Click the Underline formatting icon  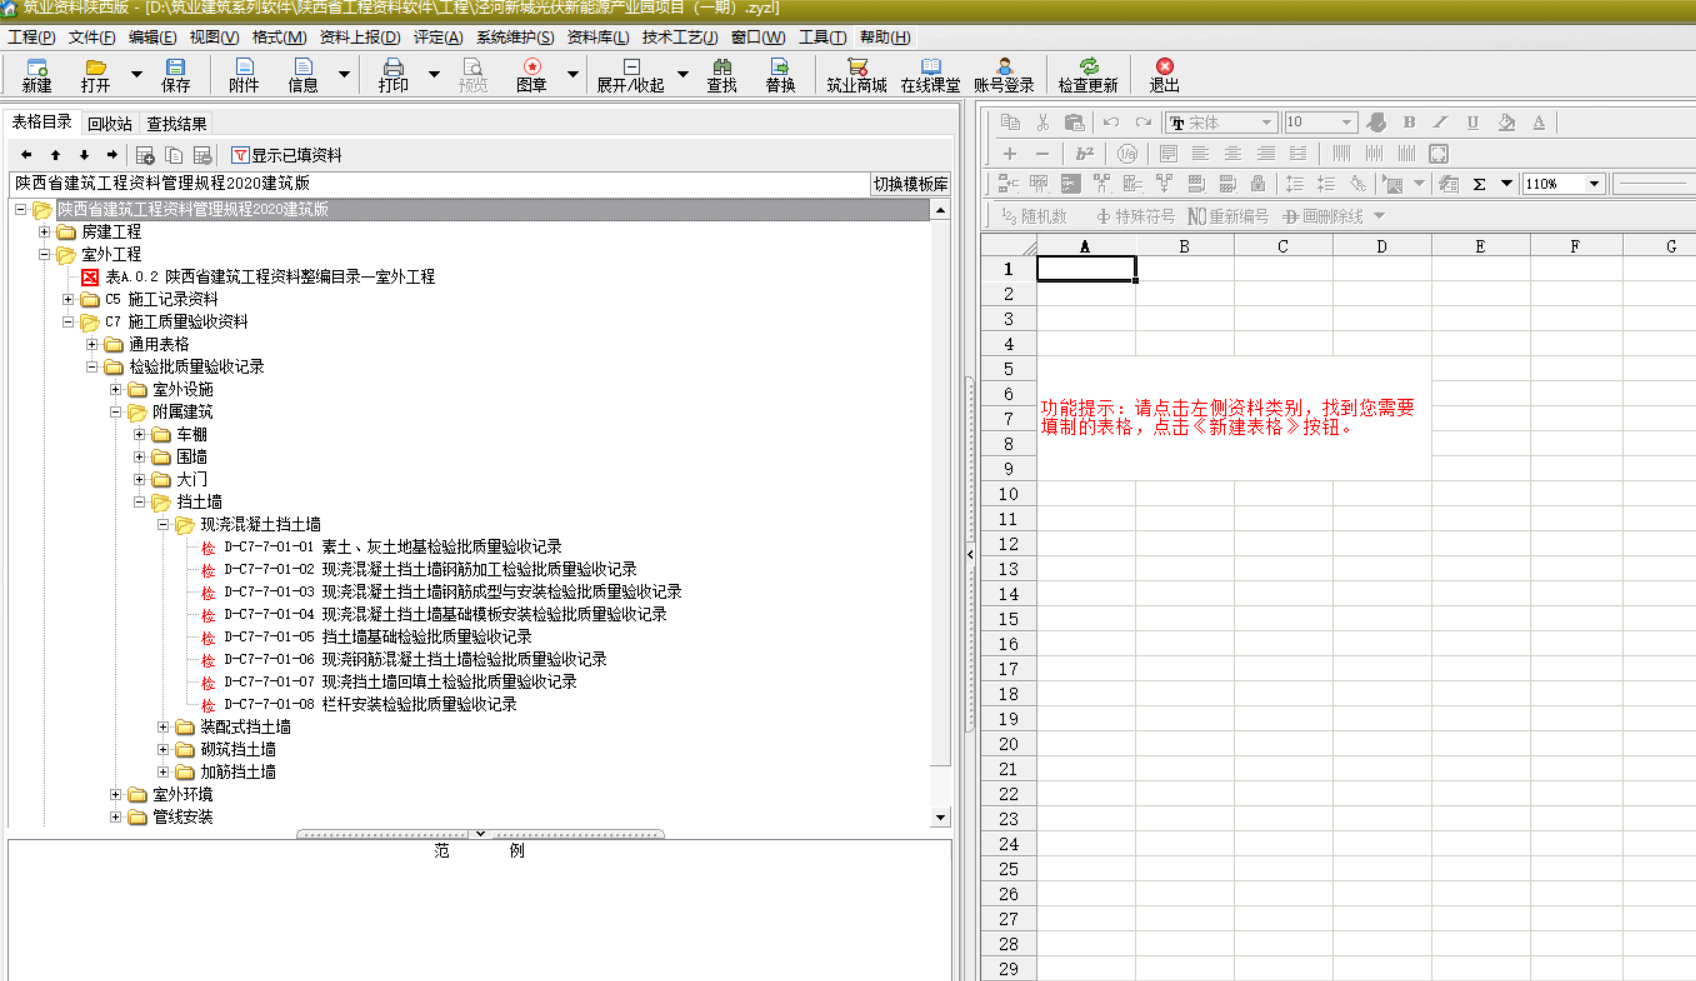tap(1472, 122)
